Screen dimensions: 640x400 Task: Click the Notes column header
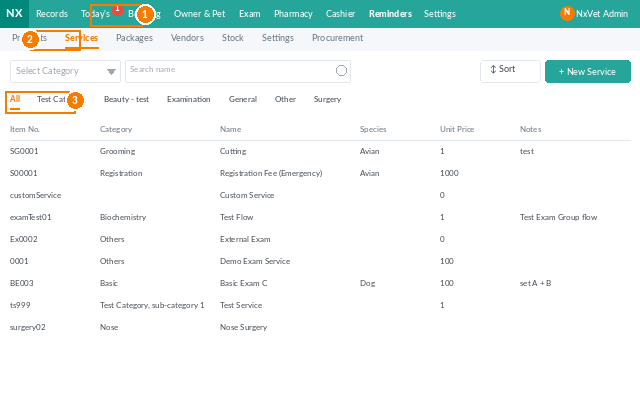click(x=531, y=129)
